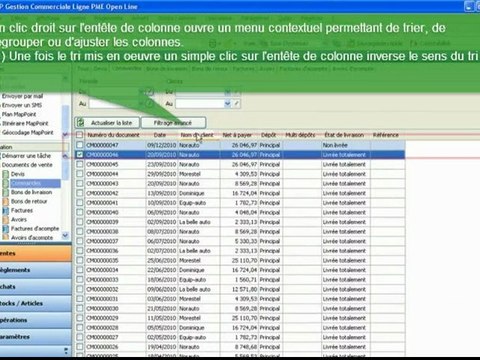Click the Filtrage avancé button
The image size is (480, 360).
pos(173,123)
